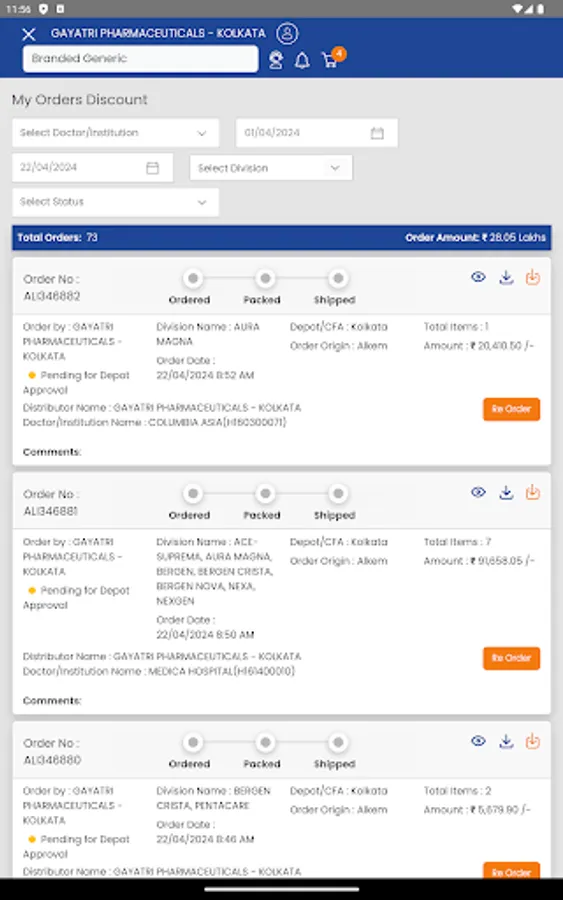Export order ALI346880 using orange icon
This screenshot has height=900, width=563.
pyautogui.click(x=533, y=742)
